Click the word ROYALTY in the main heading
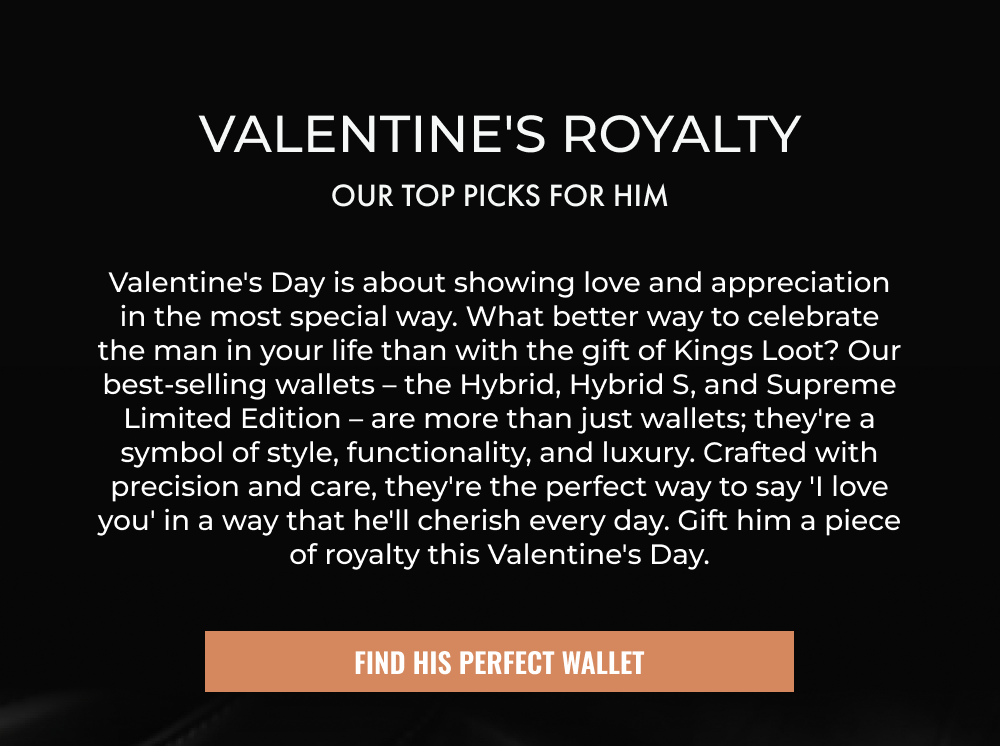The height and width of the screenshot is (746, 1000). point(682,134)
